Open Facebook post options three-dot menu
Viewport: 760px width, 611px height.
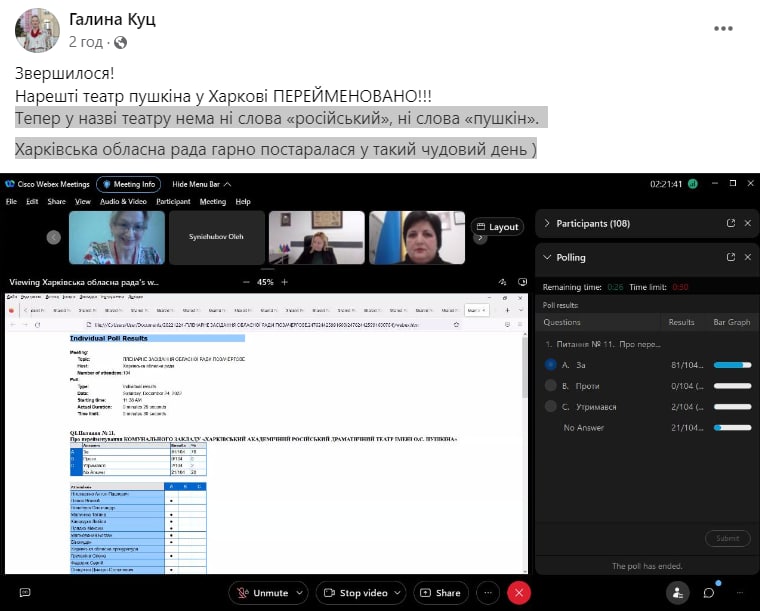pyautogui.click(x=723, y=29)
